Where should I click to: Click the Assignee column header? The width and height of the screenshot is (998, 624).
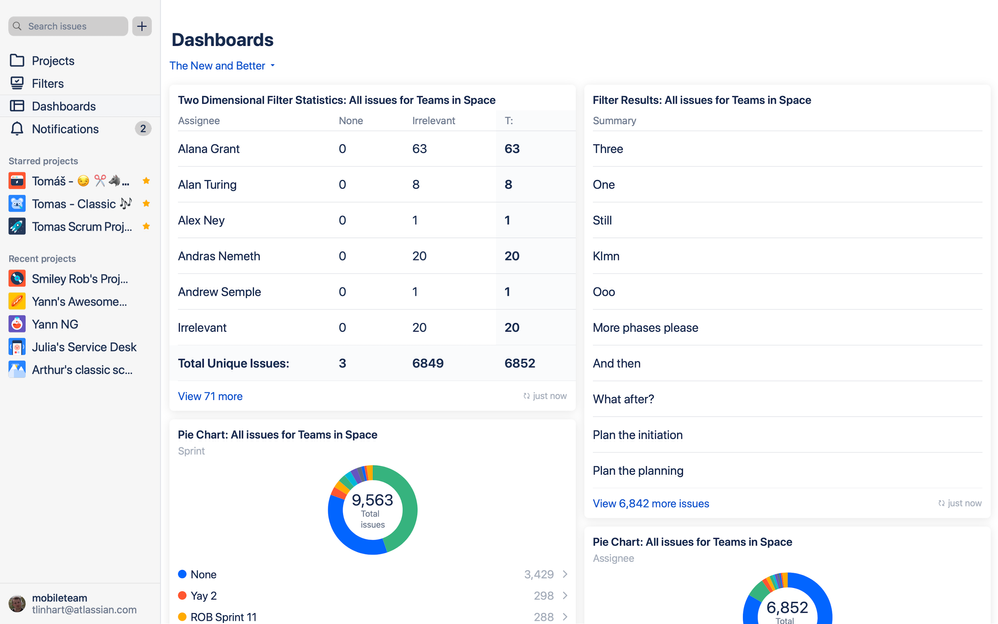[x=199, y=120]
